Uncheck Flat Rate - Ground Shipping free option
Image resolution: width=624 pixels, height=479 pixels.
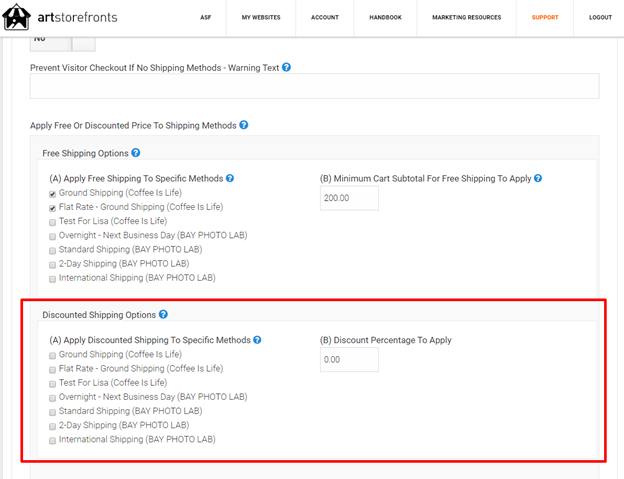pyautogui.click(x=53, y=207)
